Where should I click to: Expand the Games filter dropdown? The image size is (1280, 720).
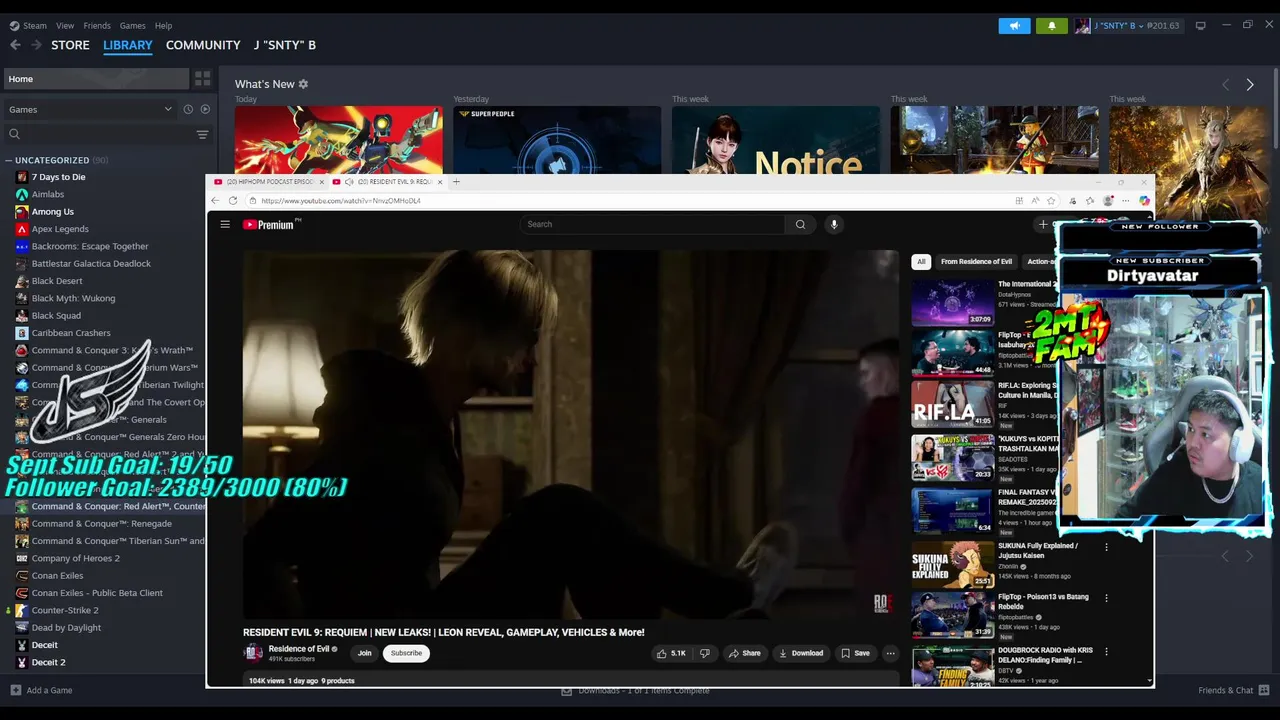point(90,109)
